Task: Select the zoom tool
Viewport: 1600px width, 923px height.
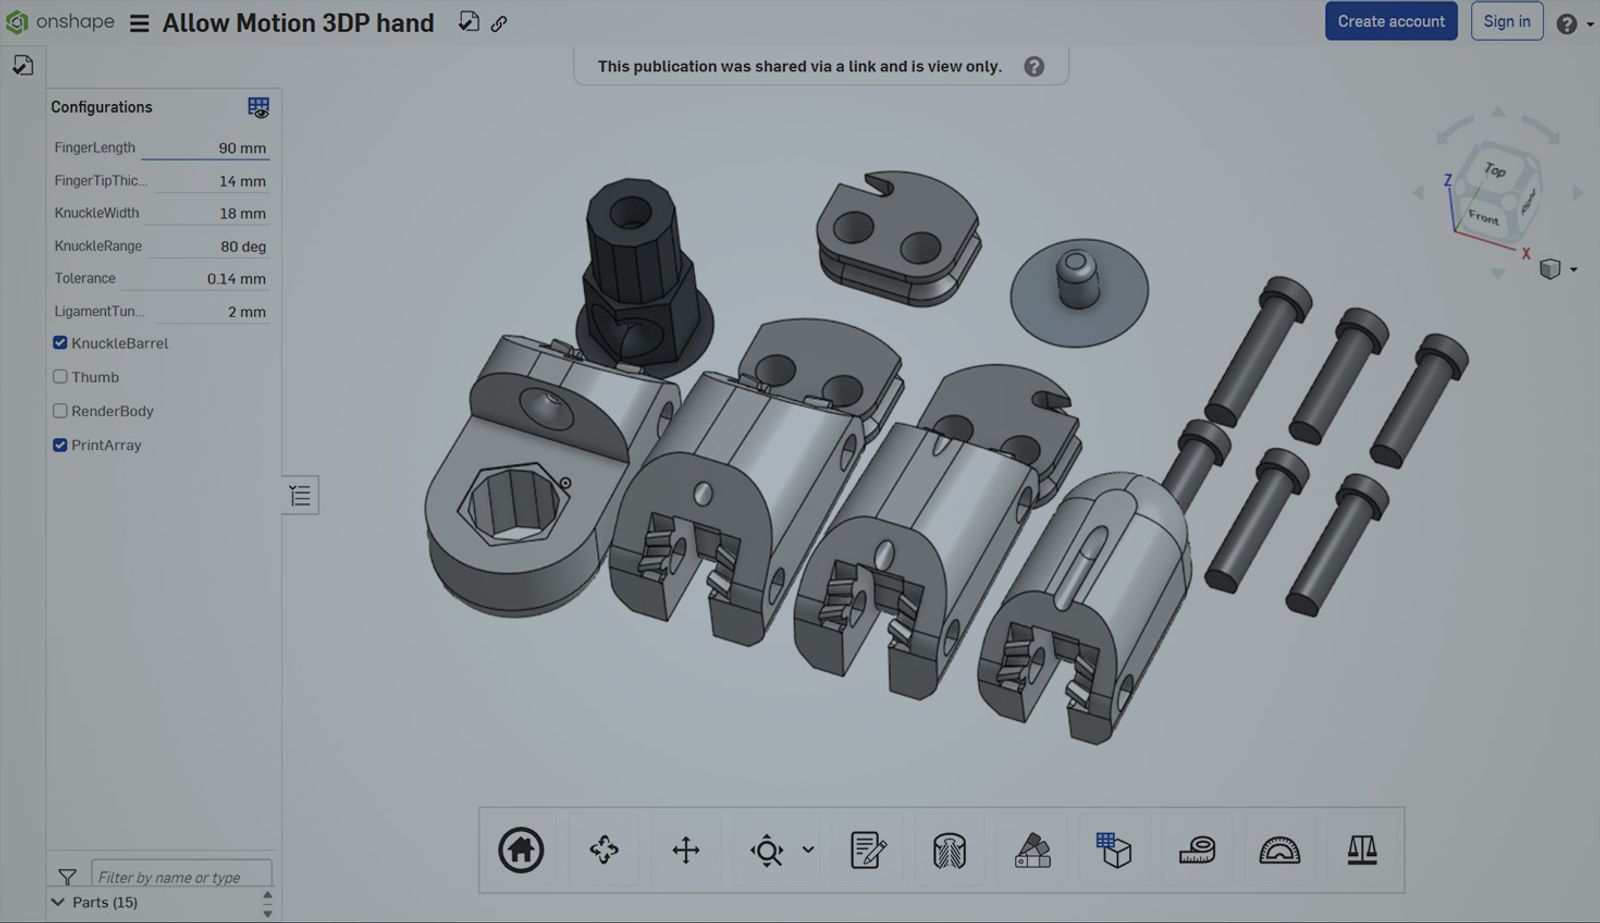Action: 768,850
